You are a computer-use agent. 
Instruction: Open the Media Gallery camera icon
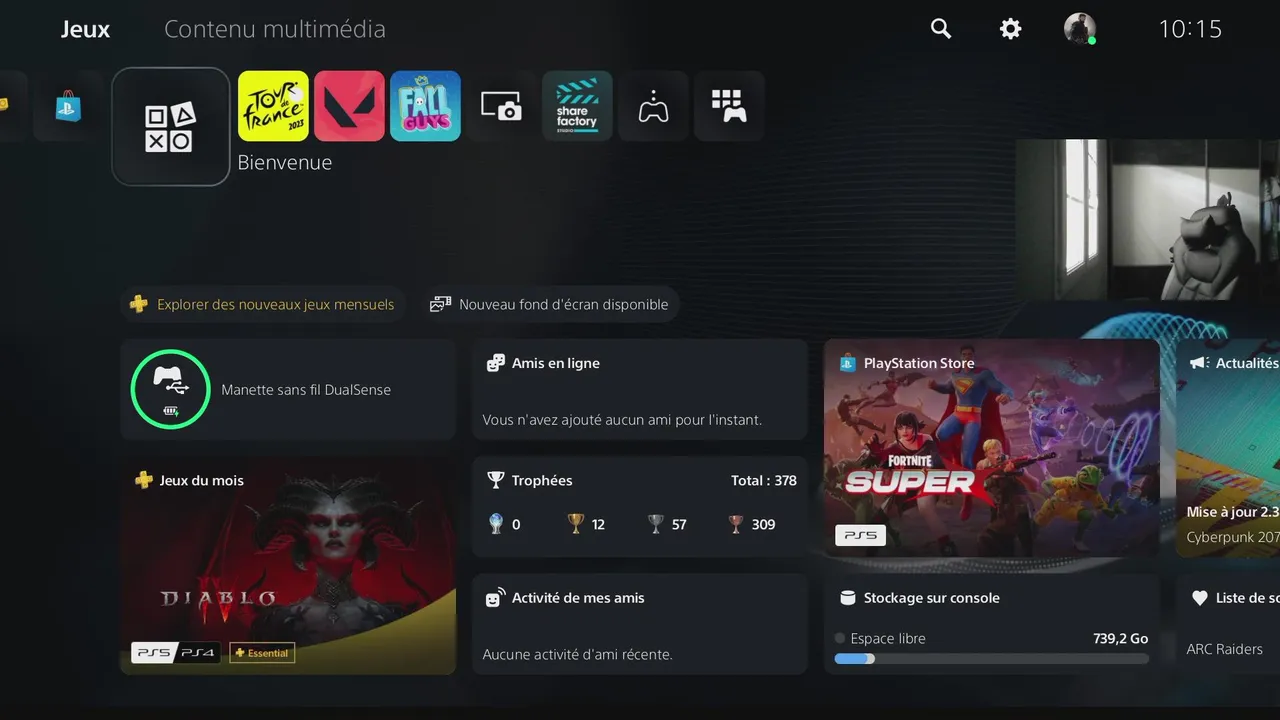point(501,105)
